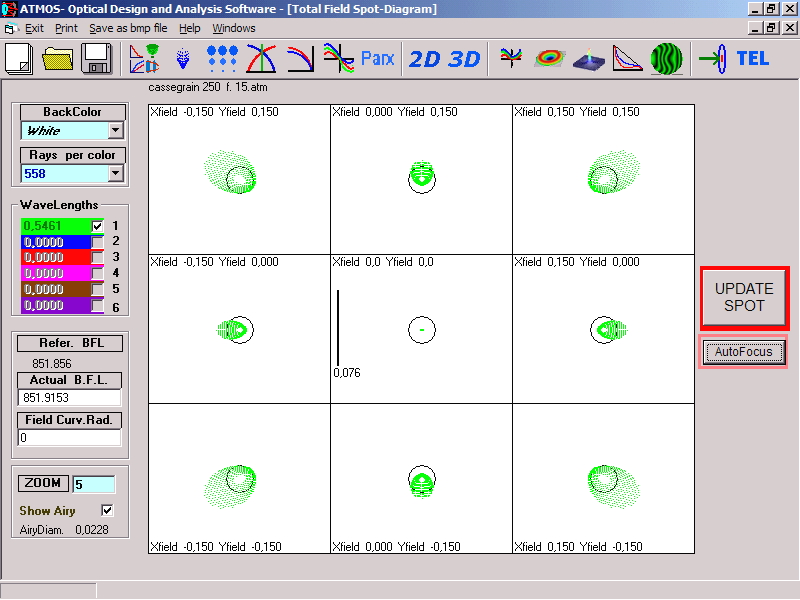Click the AutoFocus button

743,352
